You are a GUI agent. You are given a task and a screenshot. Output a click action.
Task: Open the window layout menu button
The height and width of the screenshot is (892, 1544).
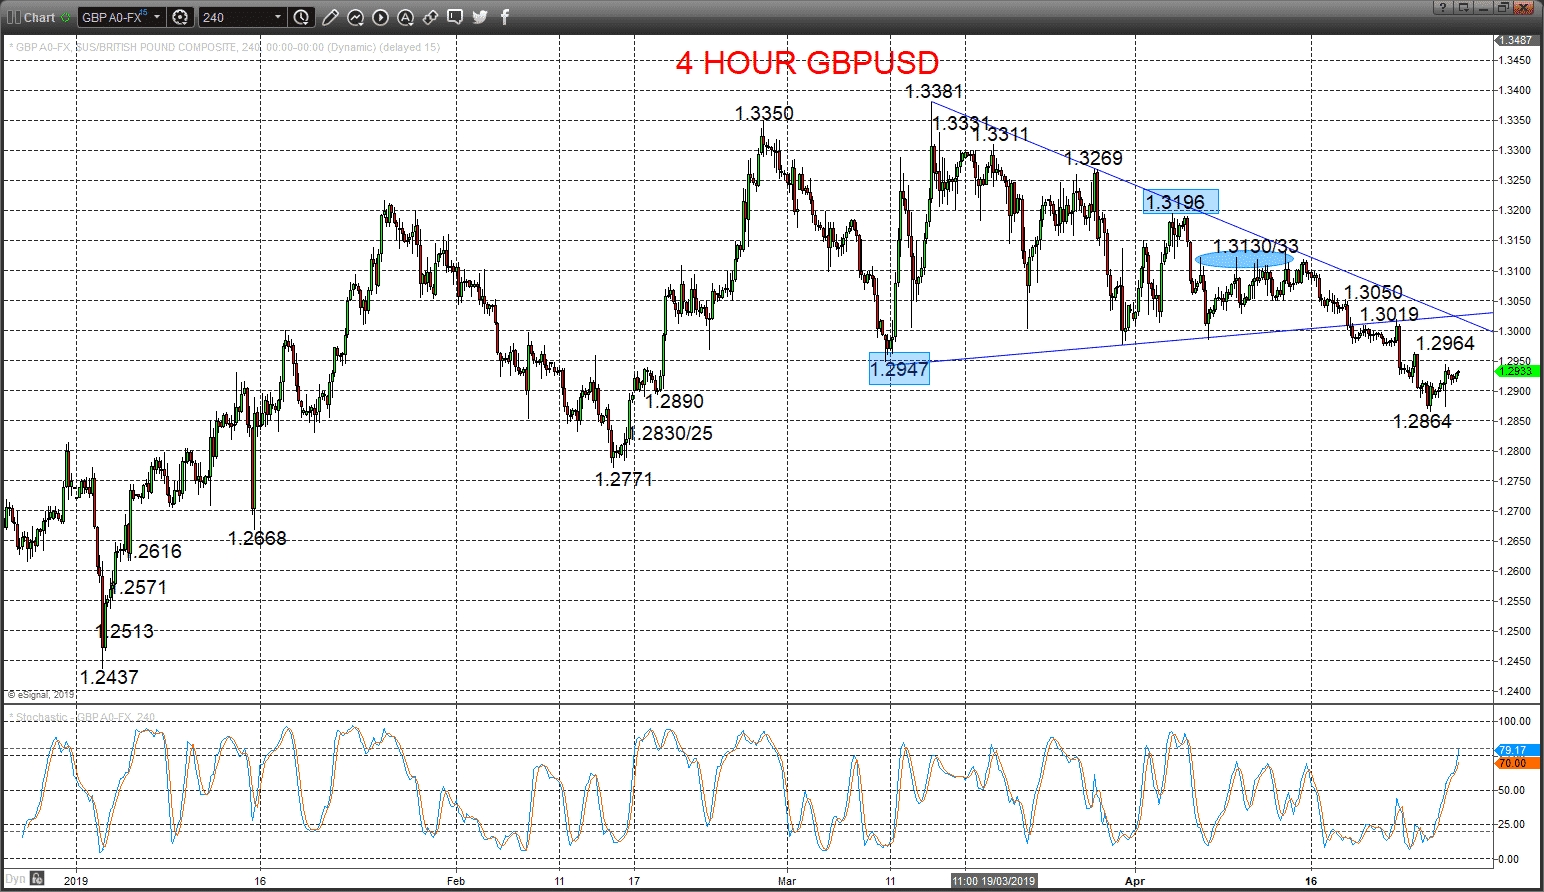(1464, 8)
